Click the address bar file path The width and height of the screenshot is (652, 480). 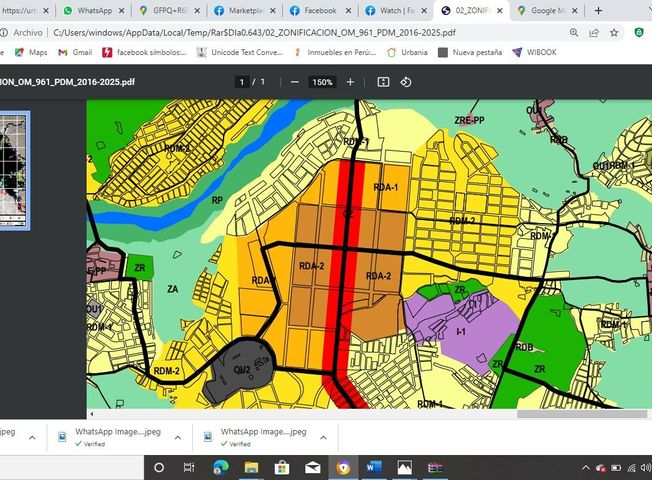click(254, 32)
